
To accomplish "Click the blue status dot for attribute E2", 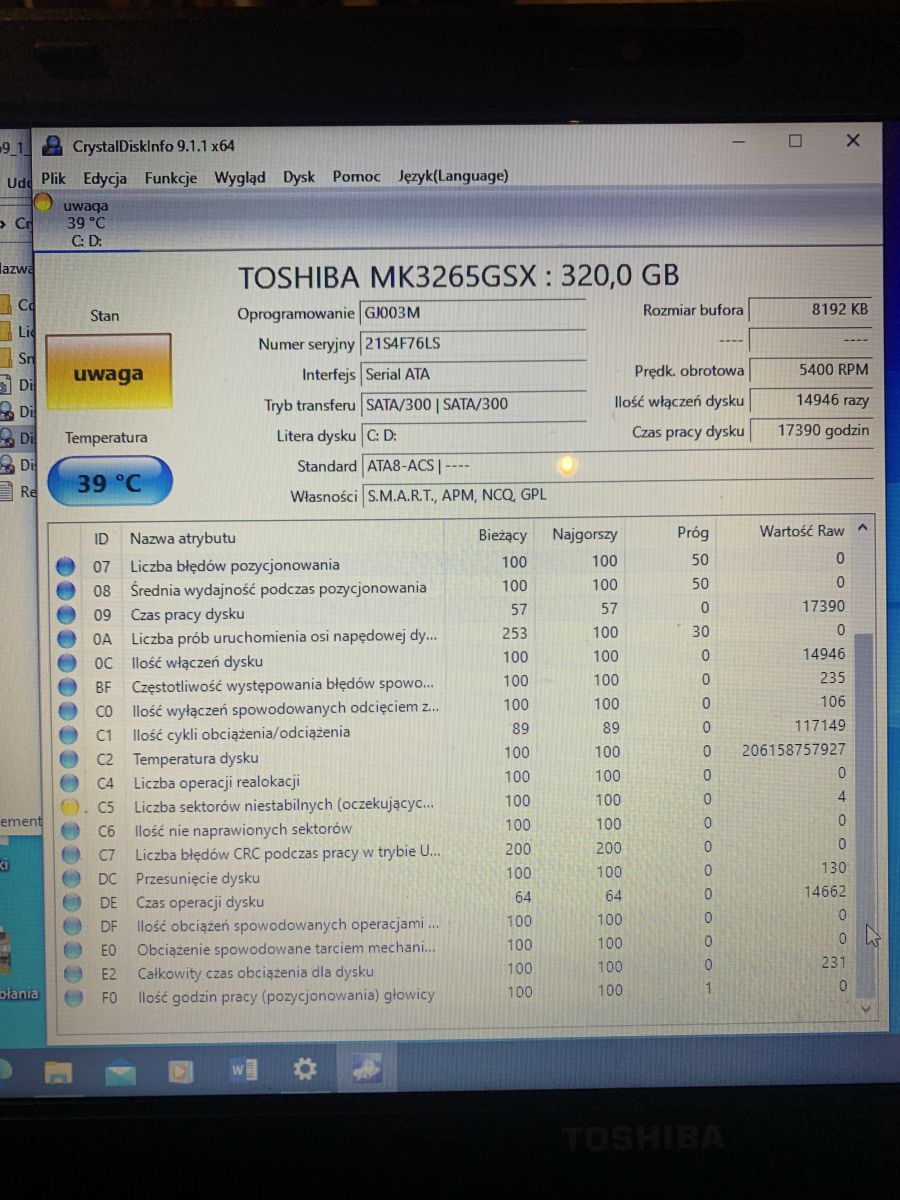I will [x=73, y=973].
